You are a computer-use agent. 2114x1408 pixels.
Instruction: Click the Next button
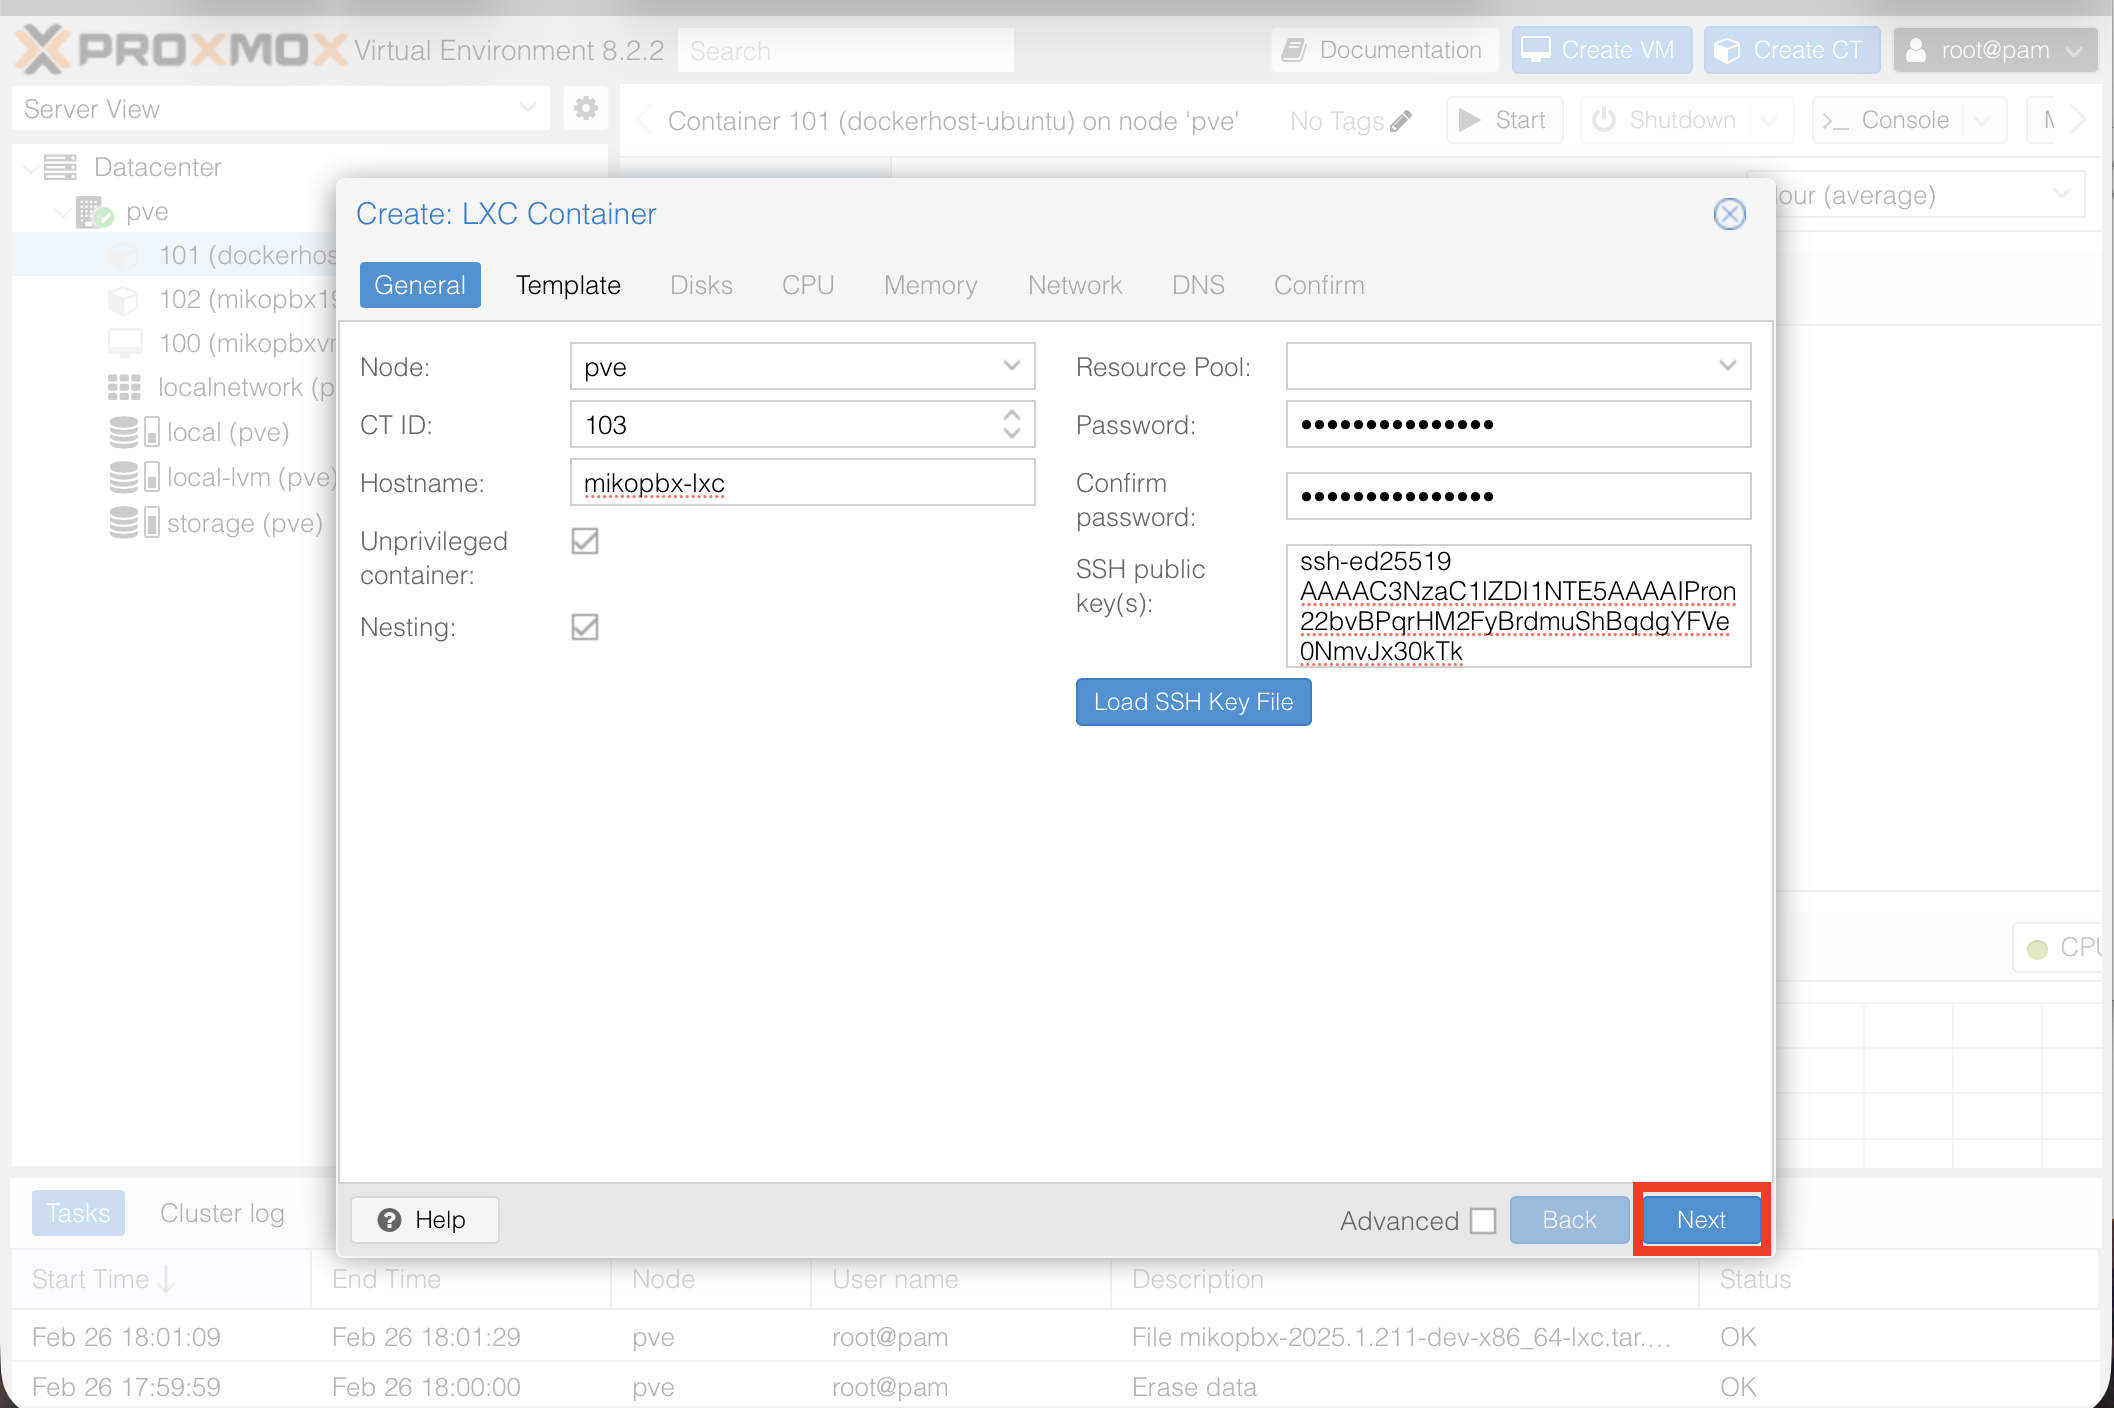(1701, 1220)
